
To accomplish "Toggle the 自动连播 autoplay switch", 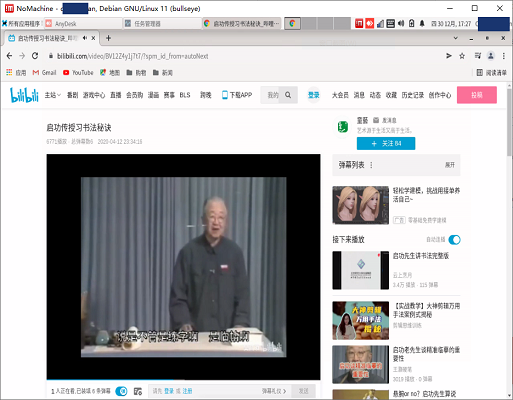I will click(454, 240).
